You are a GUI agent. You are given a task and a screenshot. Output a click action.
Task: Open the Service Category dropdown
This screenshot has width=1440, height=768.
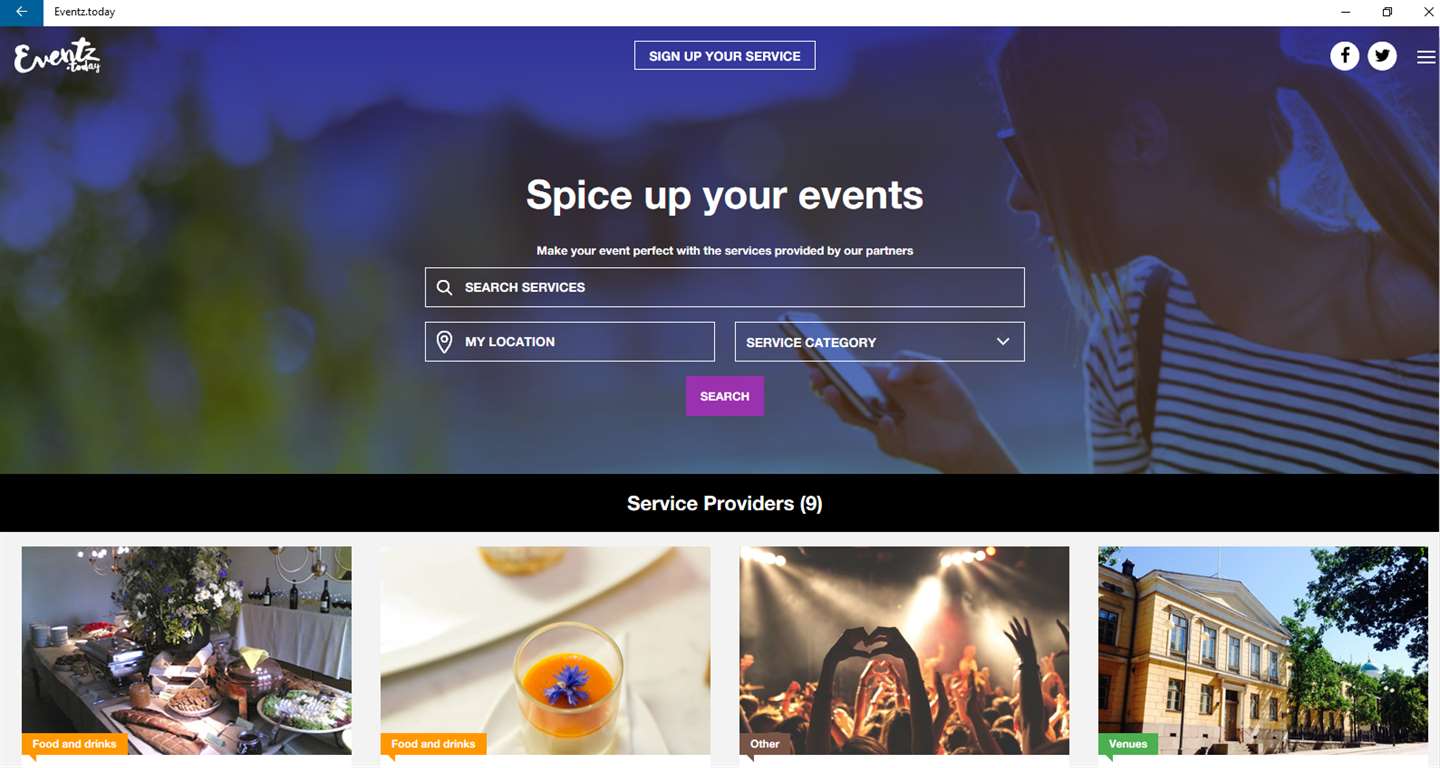coord(879,342)
